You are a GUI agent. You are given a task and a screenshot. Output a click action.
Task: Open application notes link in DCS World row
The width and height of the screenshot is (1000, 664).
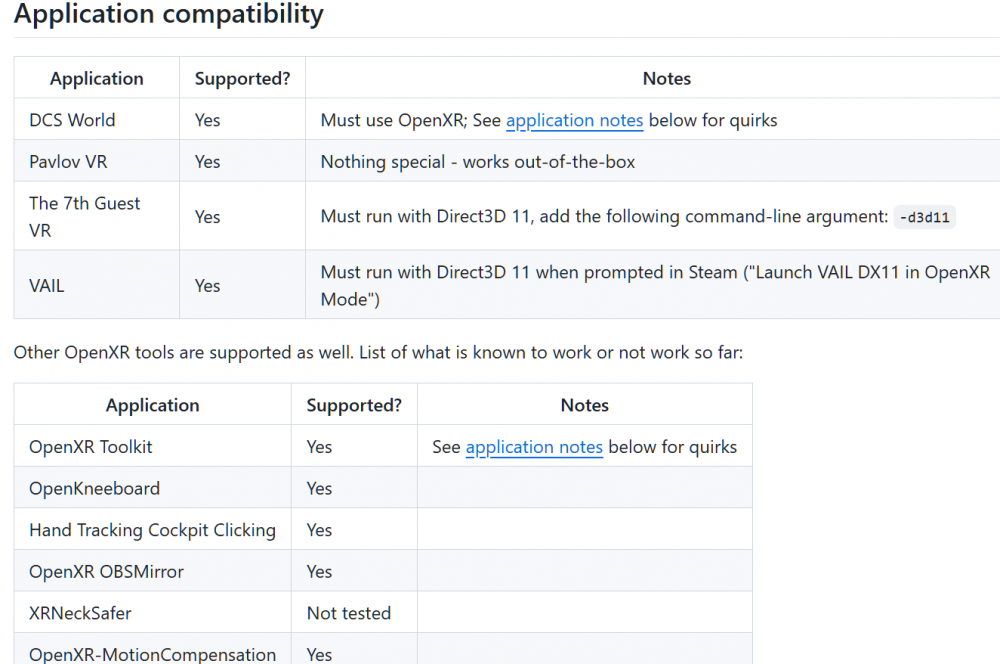[574, 120]
